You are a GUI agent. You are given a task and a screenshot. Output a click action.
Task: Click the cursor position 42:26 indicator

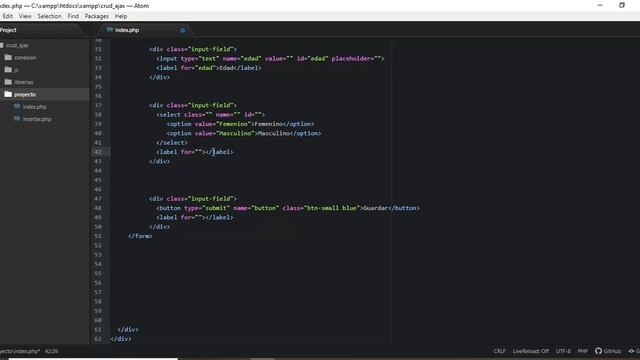pyautogui.click(x=51, y=351)
